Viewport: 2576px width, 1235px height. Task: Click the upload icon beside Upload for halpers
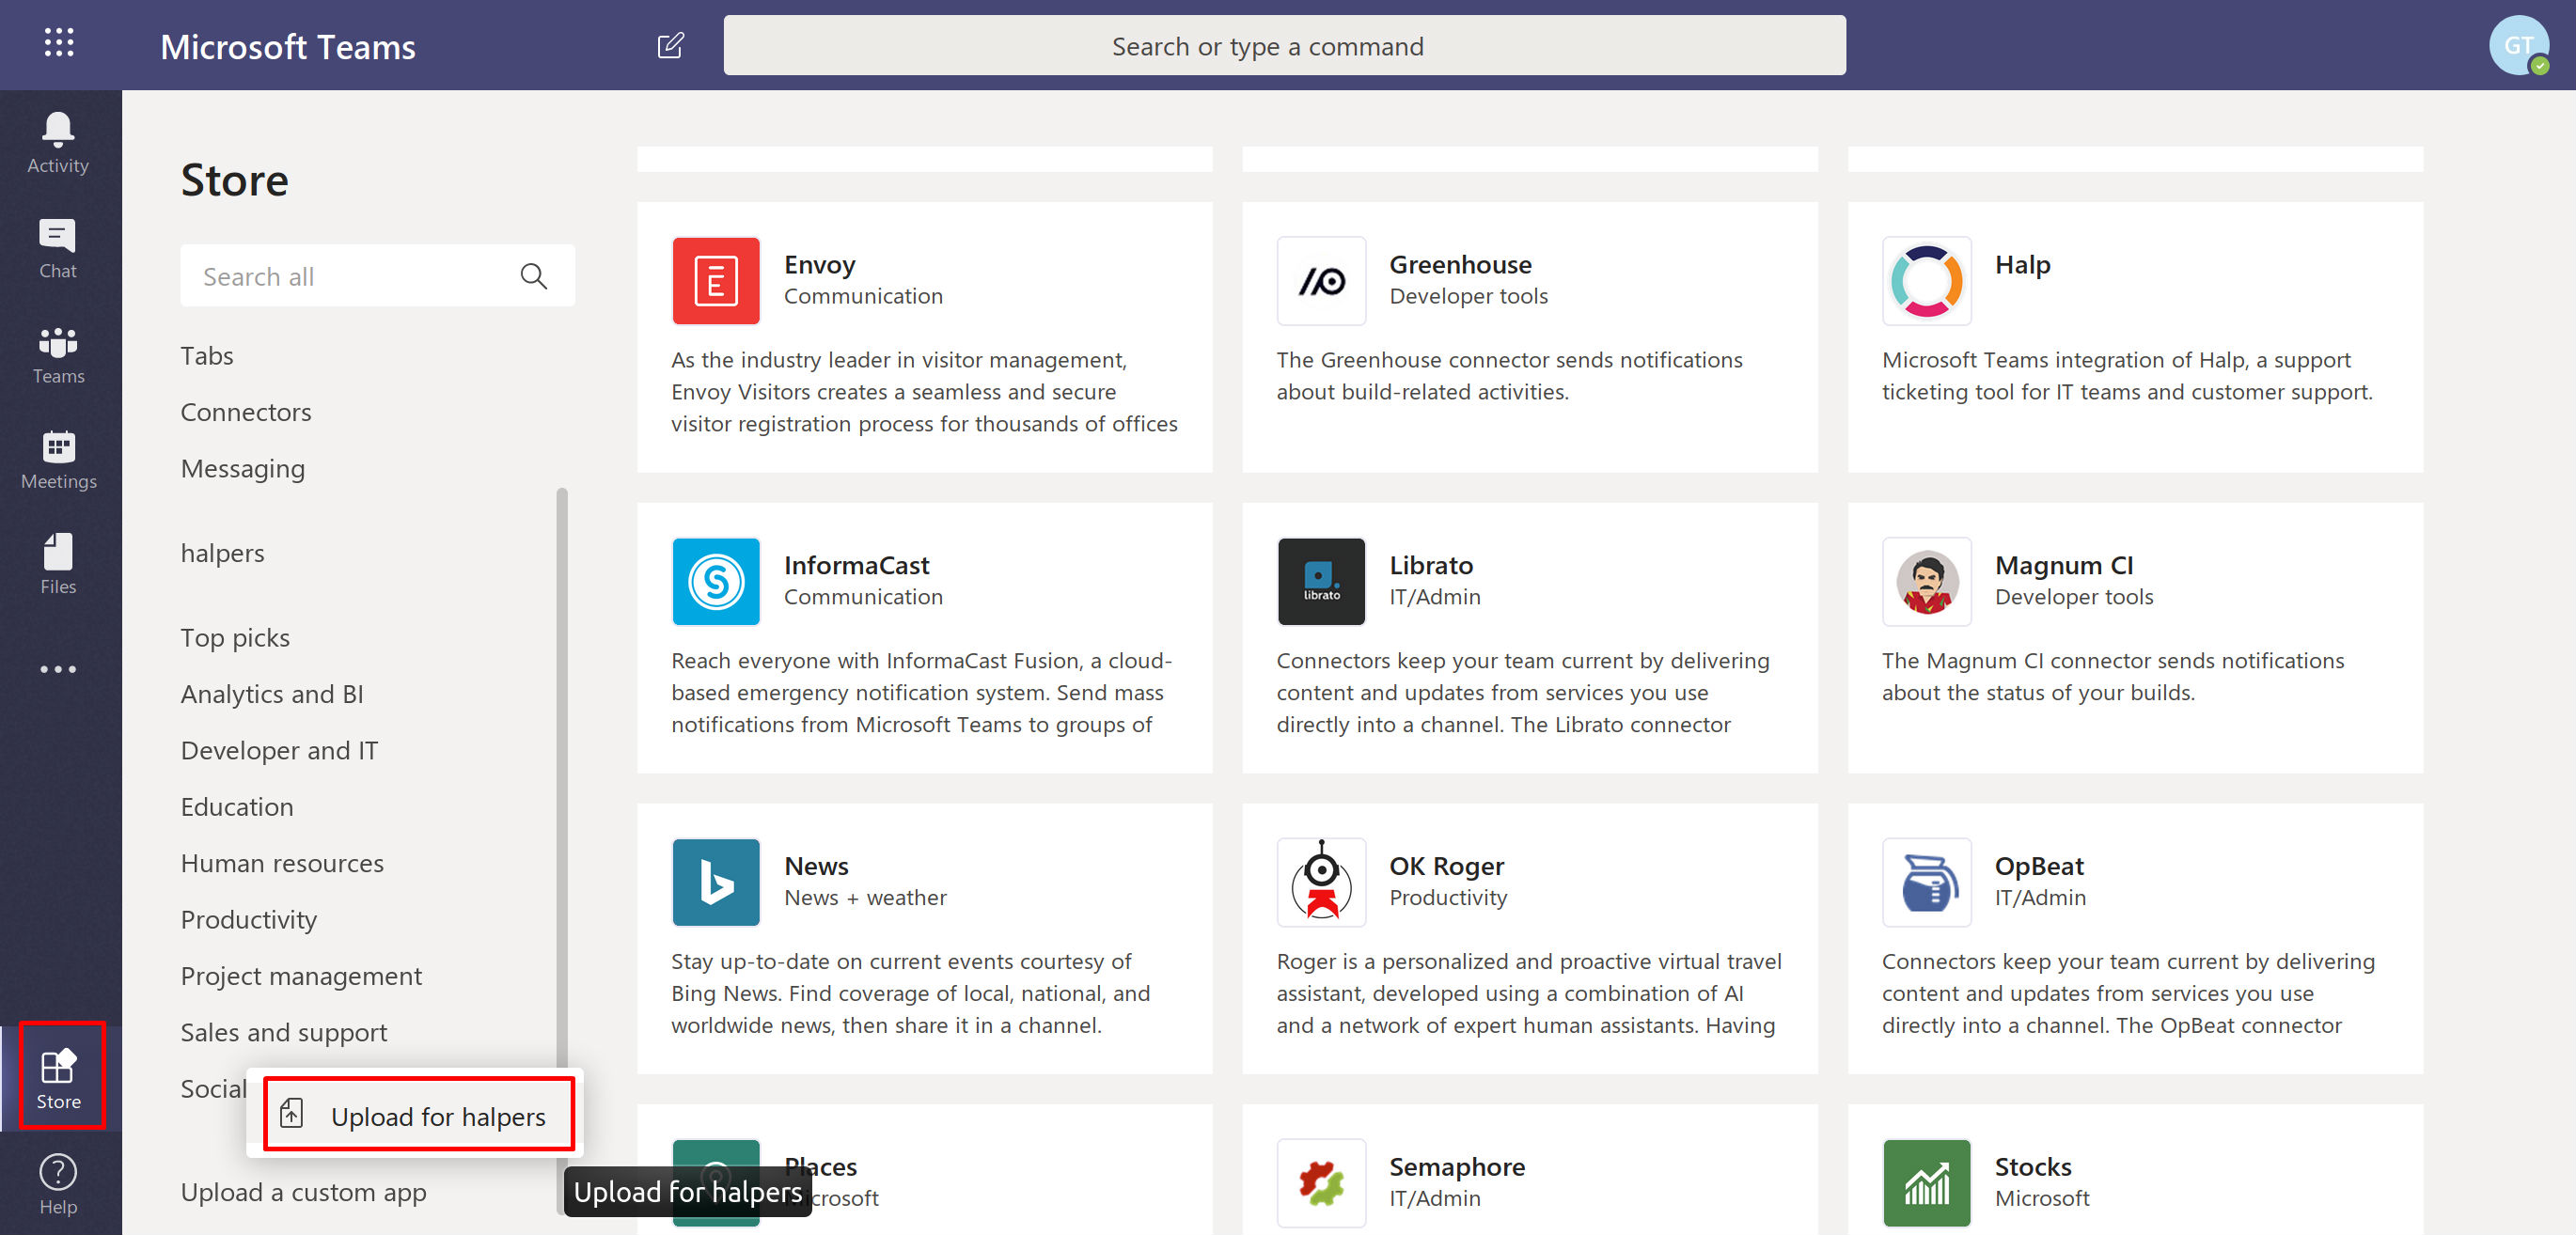tap(292, 1114)
